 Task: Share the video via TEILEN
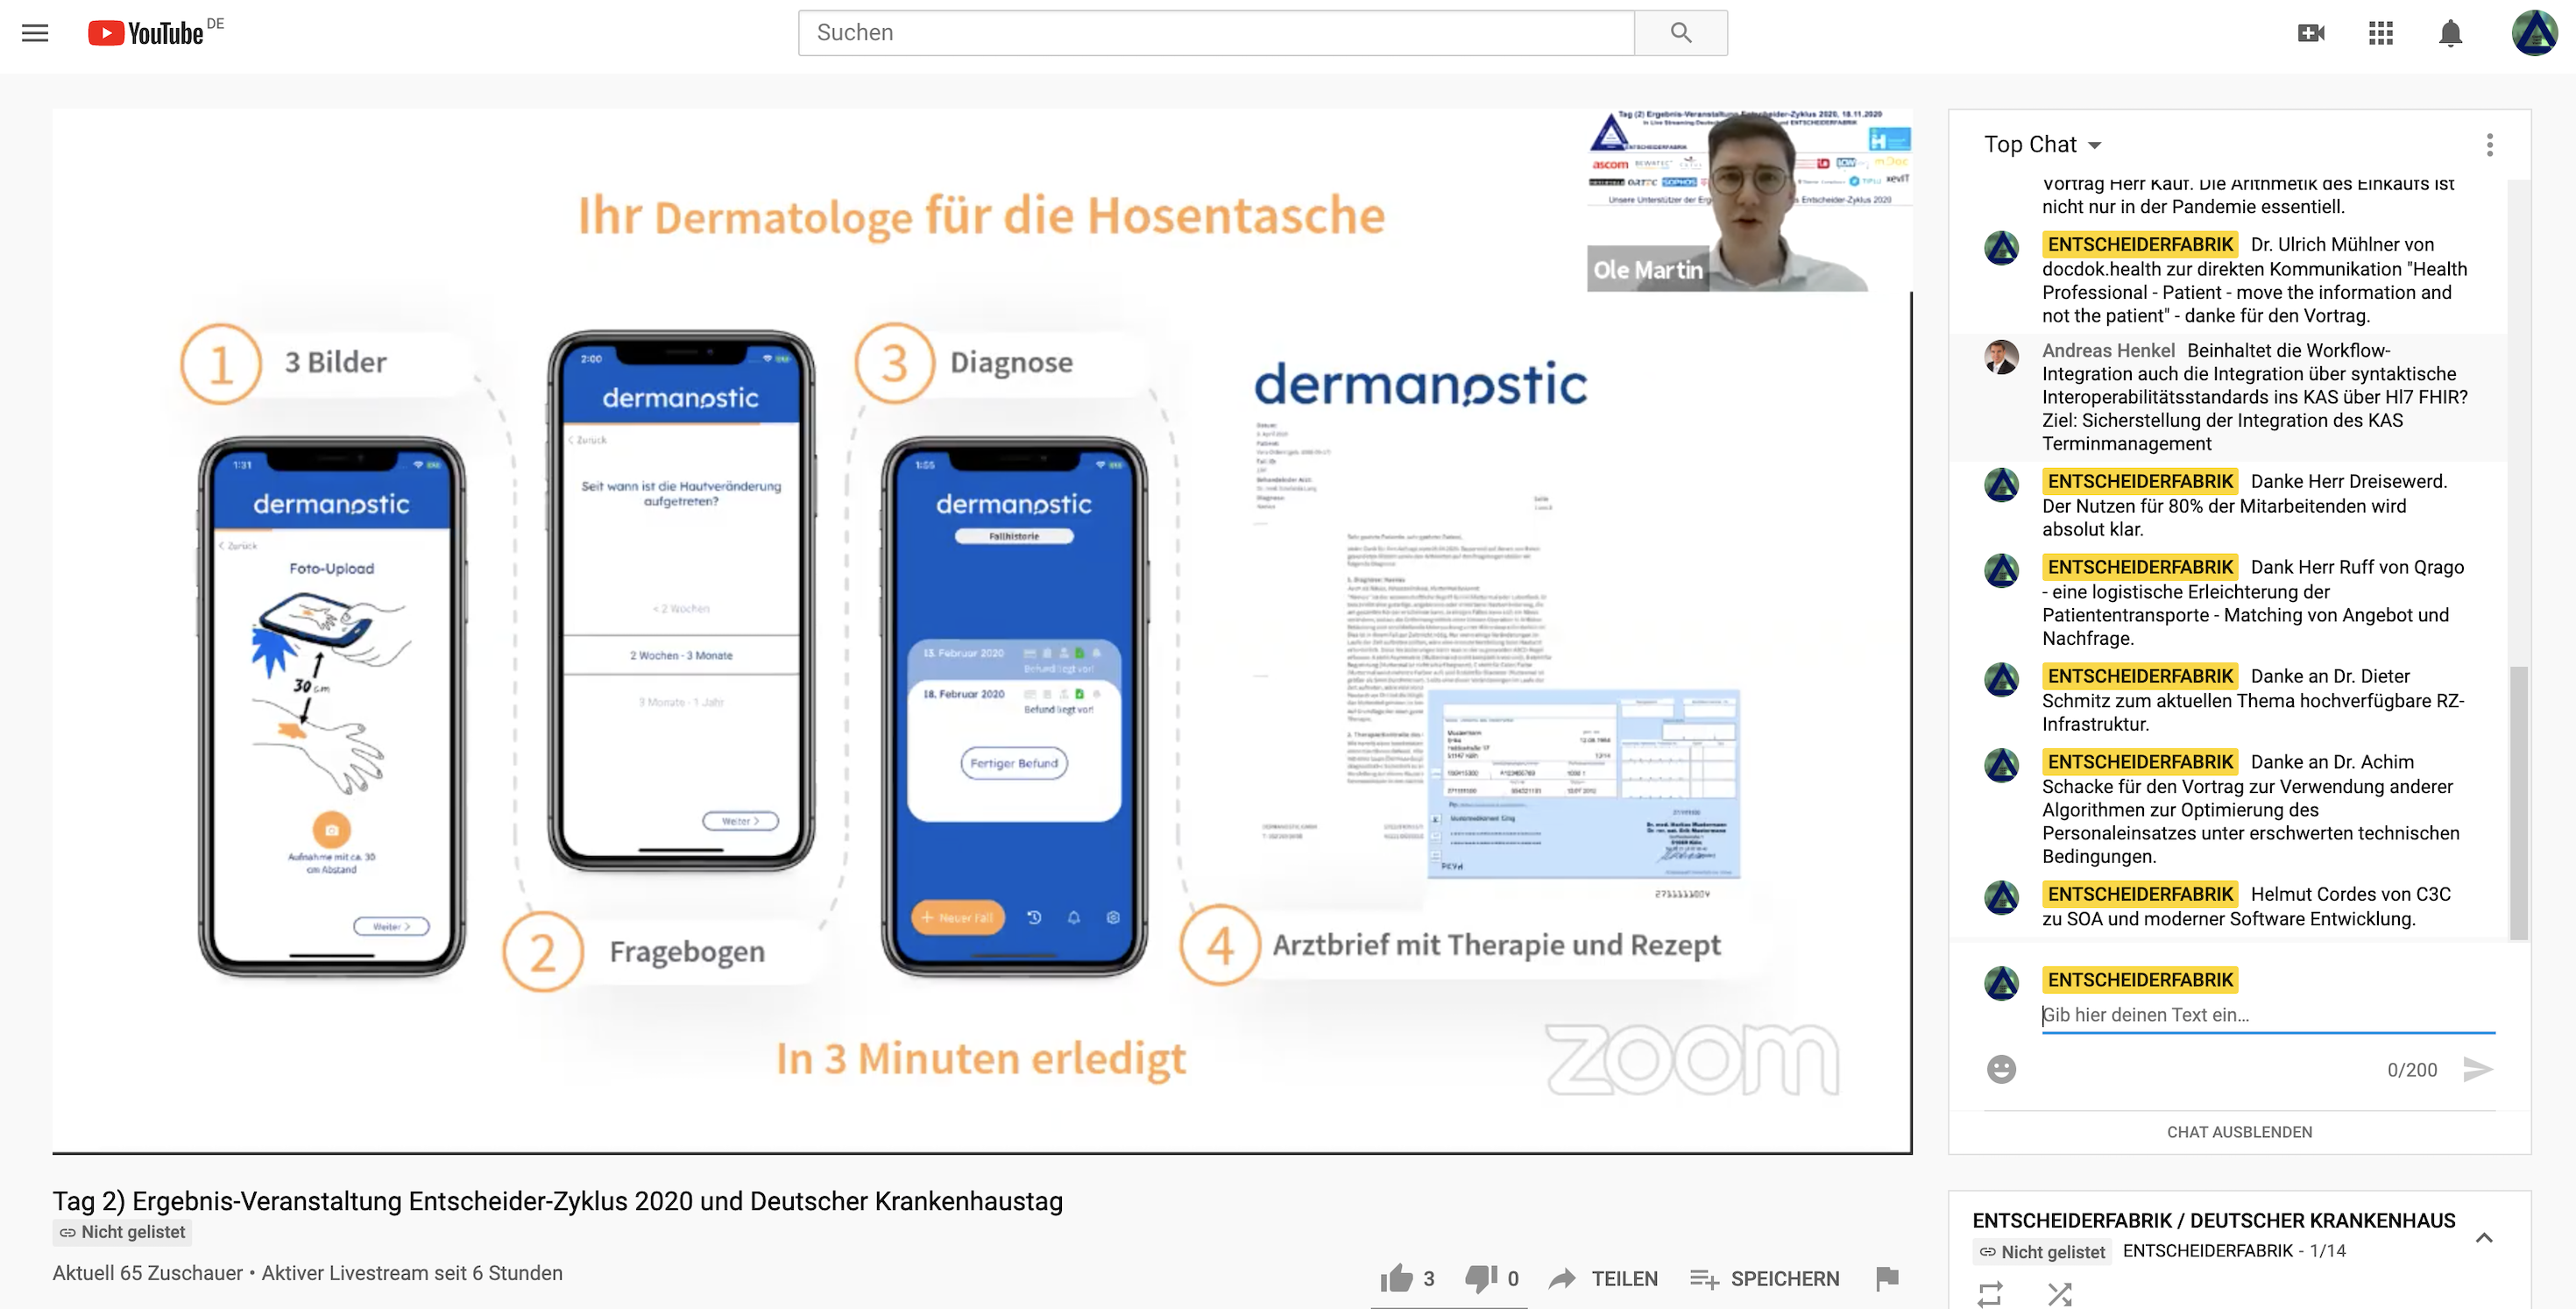point(1604,1278)
